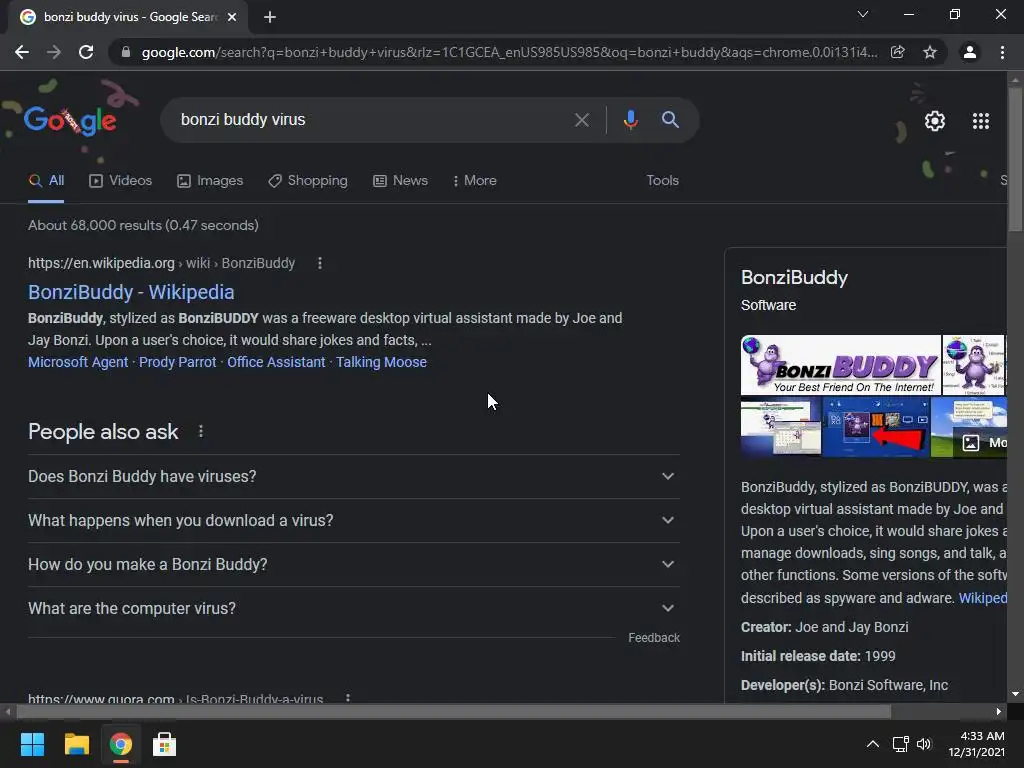Image resolution: width=1024 pixels, height=768 pixels.
Task: Open the Bonzi Buddy logo image
Action: point(840,364)
